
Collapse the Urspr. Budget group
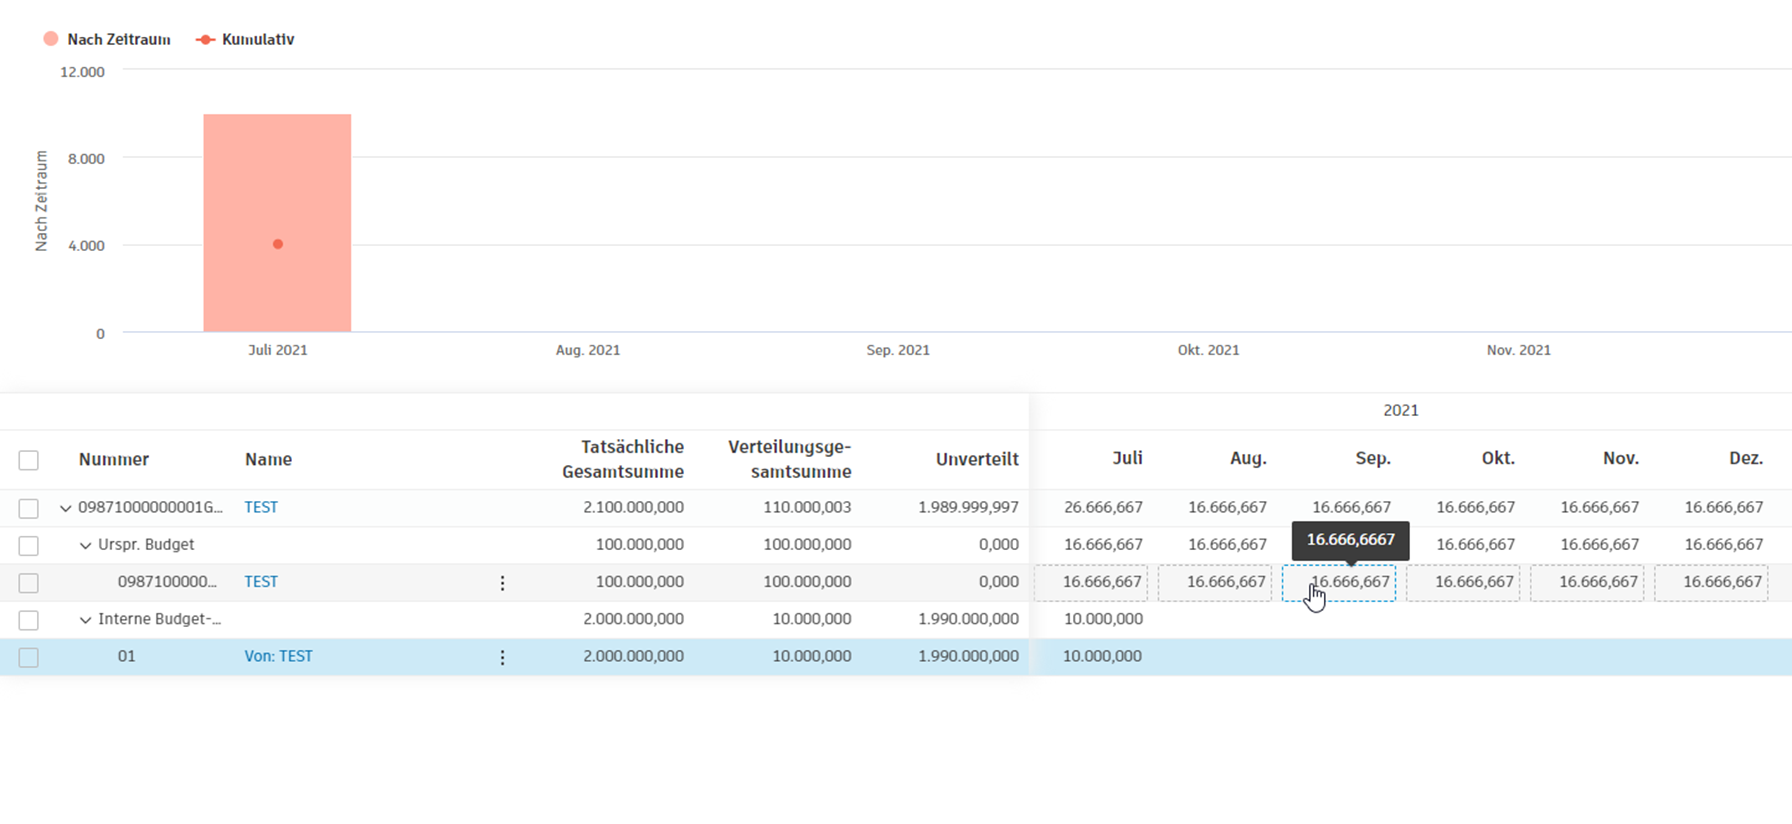85,545
